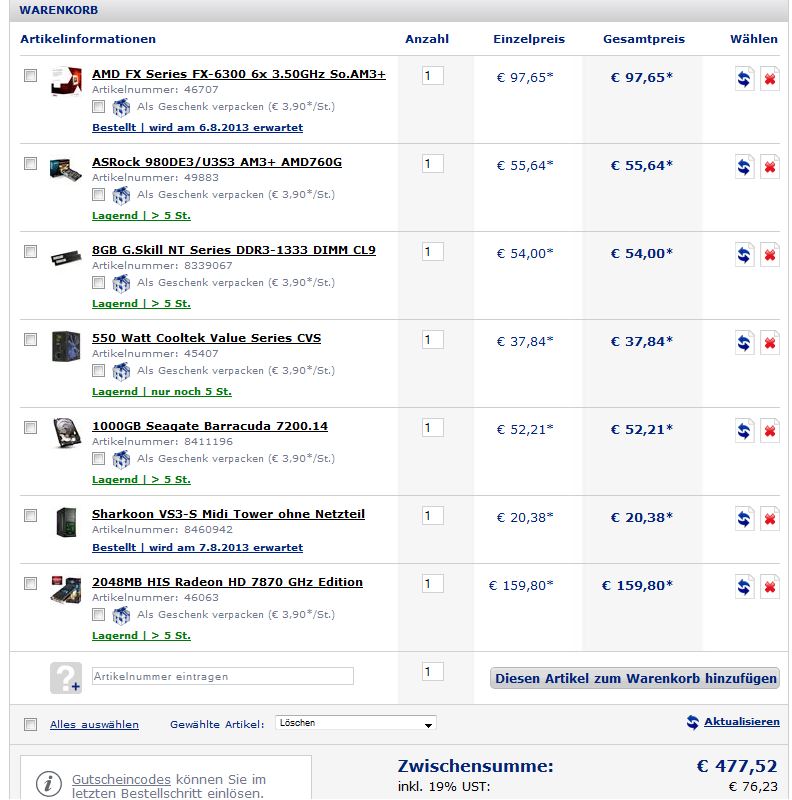The height and width of the screenshot is (800, 792).
Task: Delete the ASRock 980DE3 item from cart
Action: (770, 166)
